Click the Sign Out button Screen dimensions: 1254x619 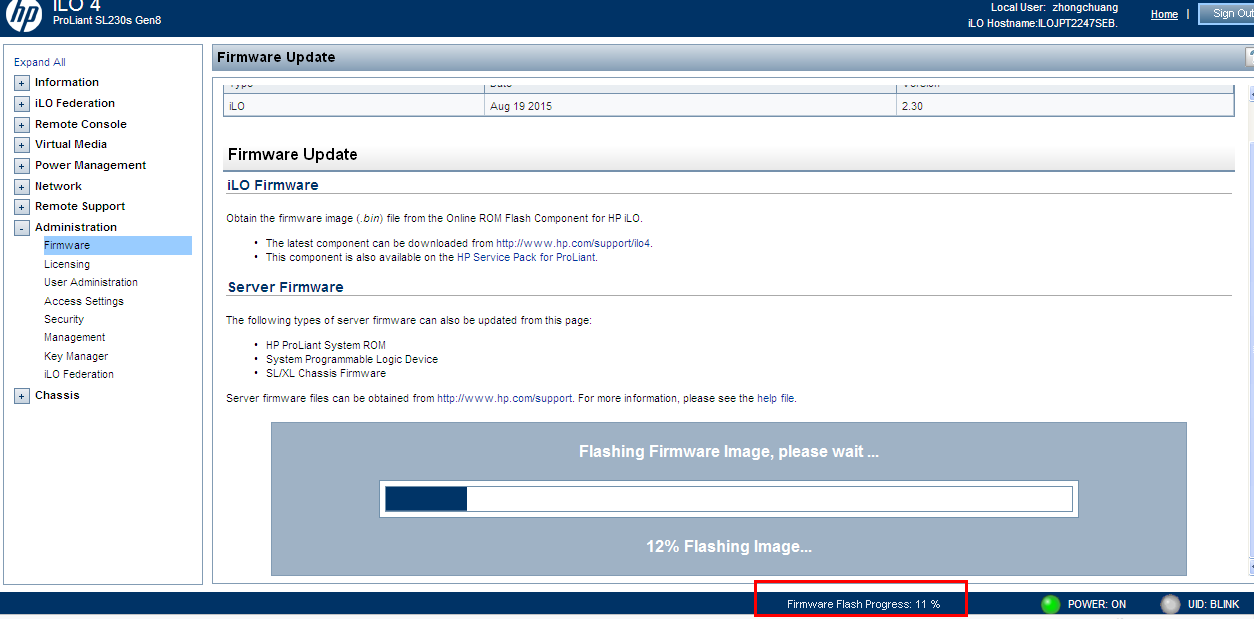tap(1228, 13)
